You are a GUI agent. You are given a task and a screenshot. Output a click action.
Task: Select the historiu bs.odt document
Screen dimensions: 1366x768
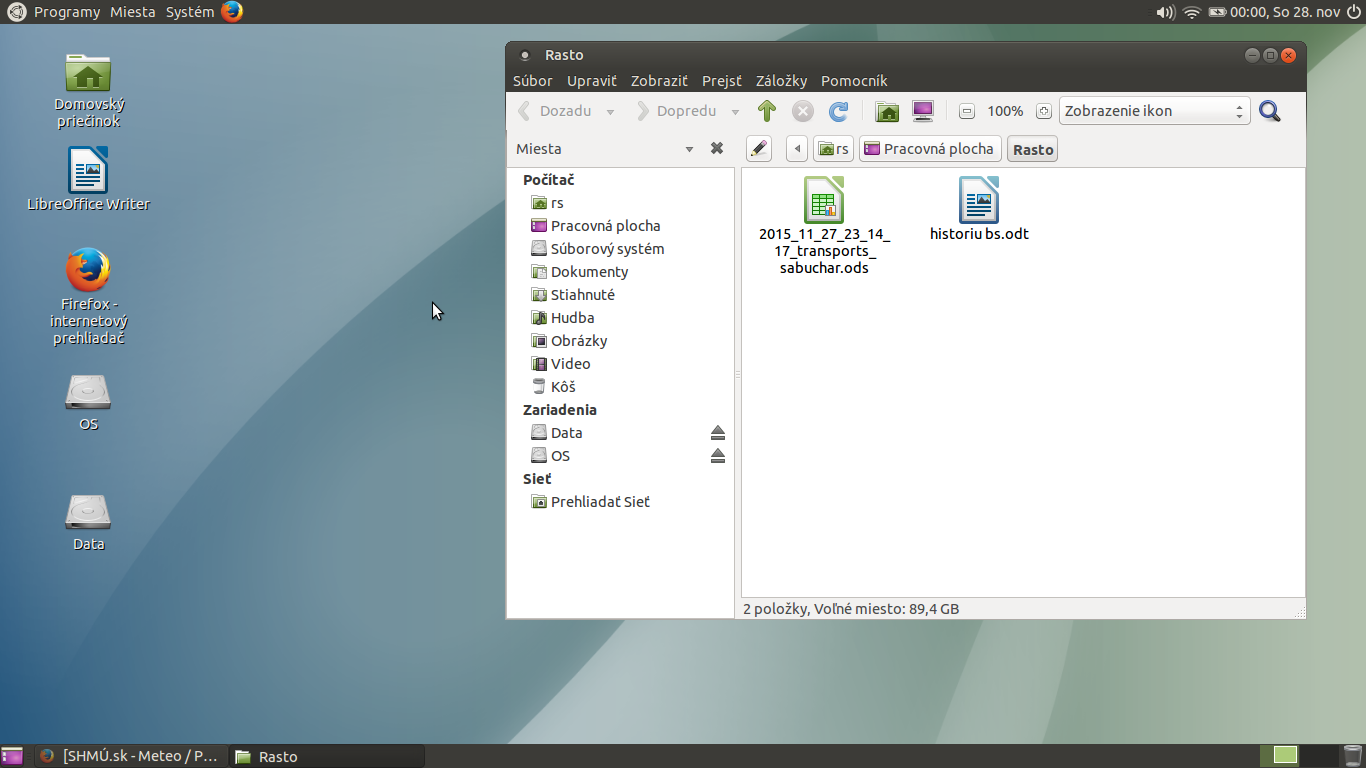pos(979,209)
